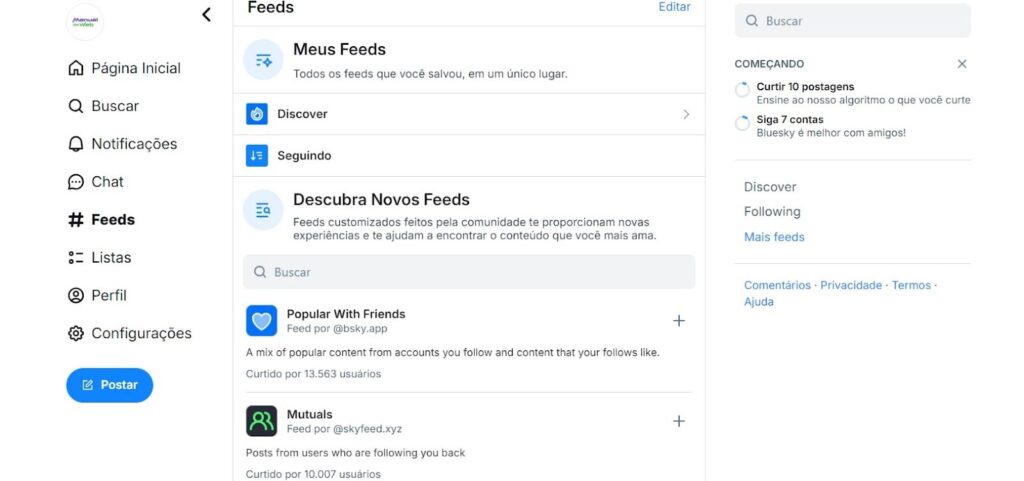Click the feeds Buscar search field

[469, 272]
